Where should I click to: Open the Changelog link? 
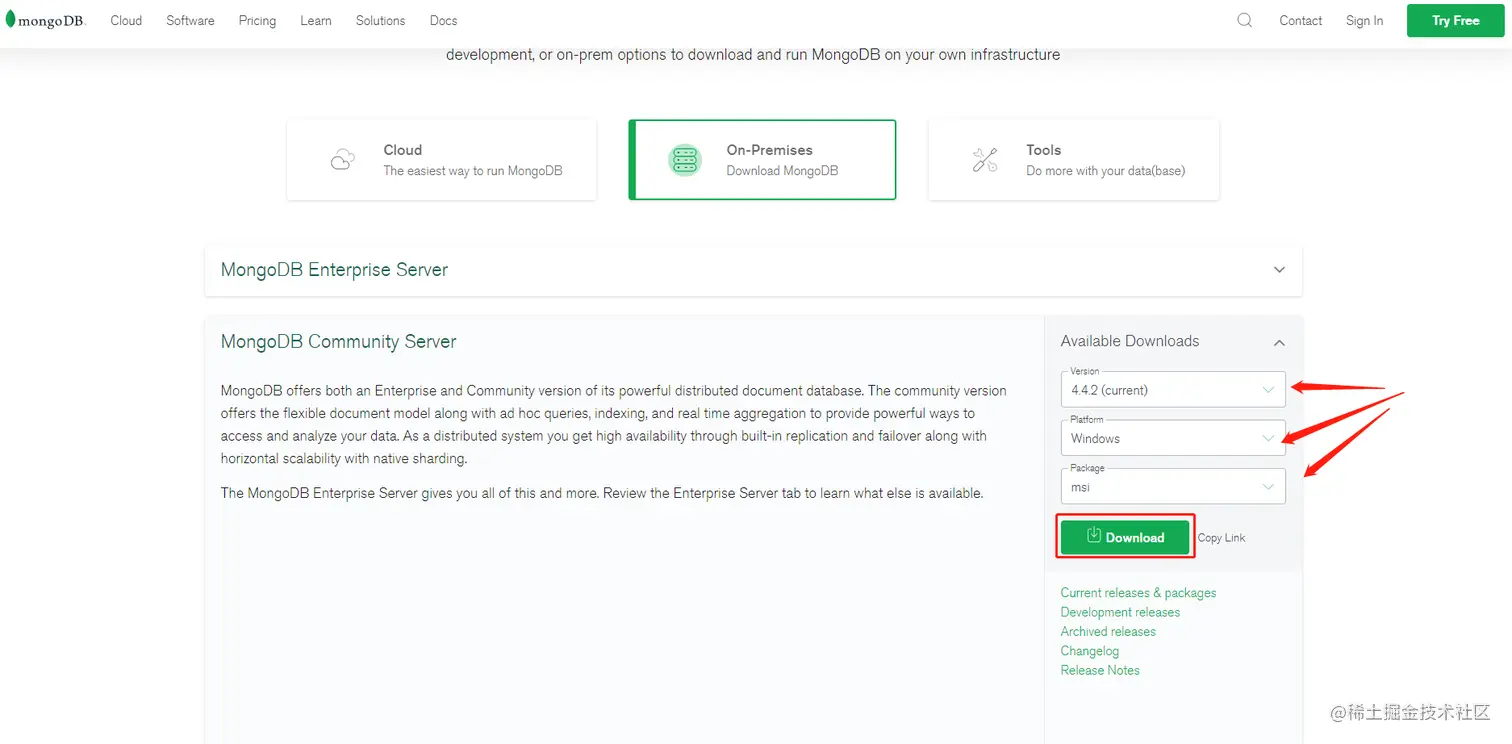(1090, 651)
